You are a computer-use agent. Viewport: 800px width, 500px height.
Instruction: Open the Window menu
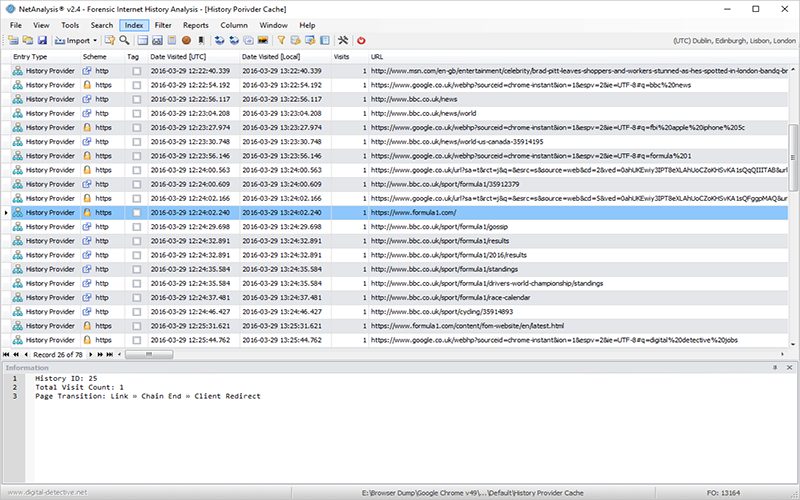pyautogui.click(x=273, y=25)
